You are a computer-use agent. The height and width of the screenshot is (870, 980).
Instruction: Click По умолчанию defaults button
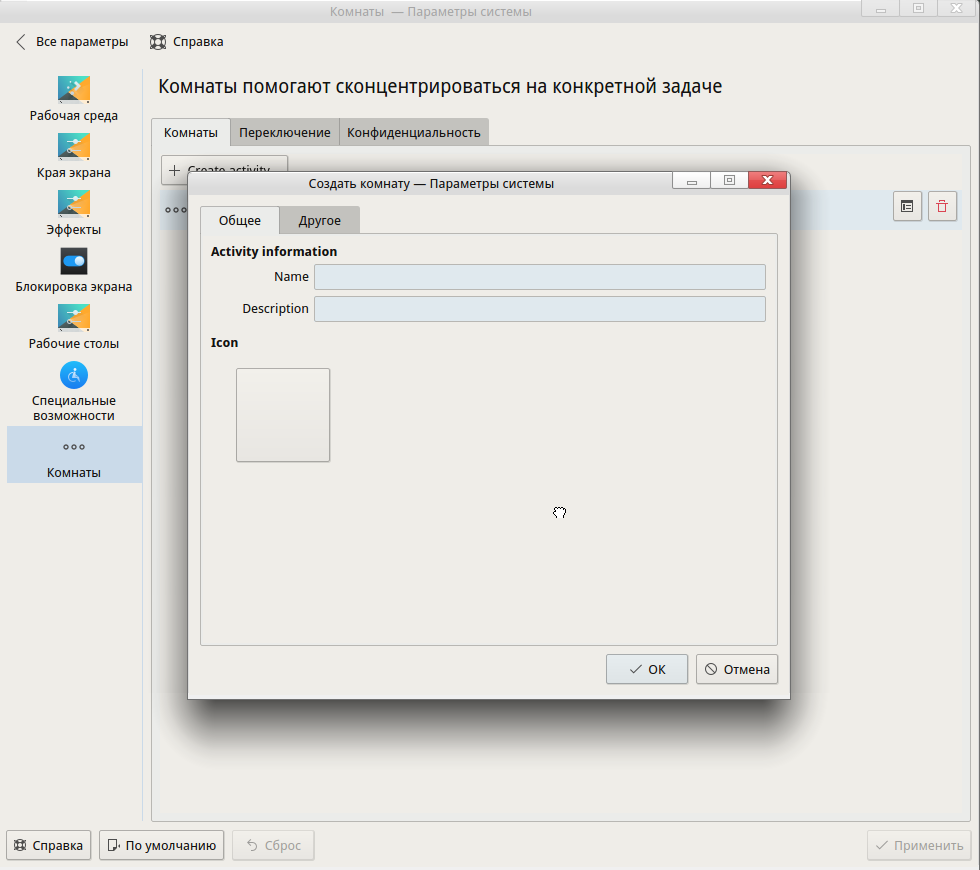(x=162, y=845)
